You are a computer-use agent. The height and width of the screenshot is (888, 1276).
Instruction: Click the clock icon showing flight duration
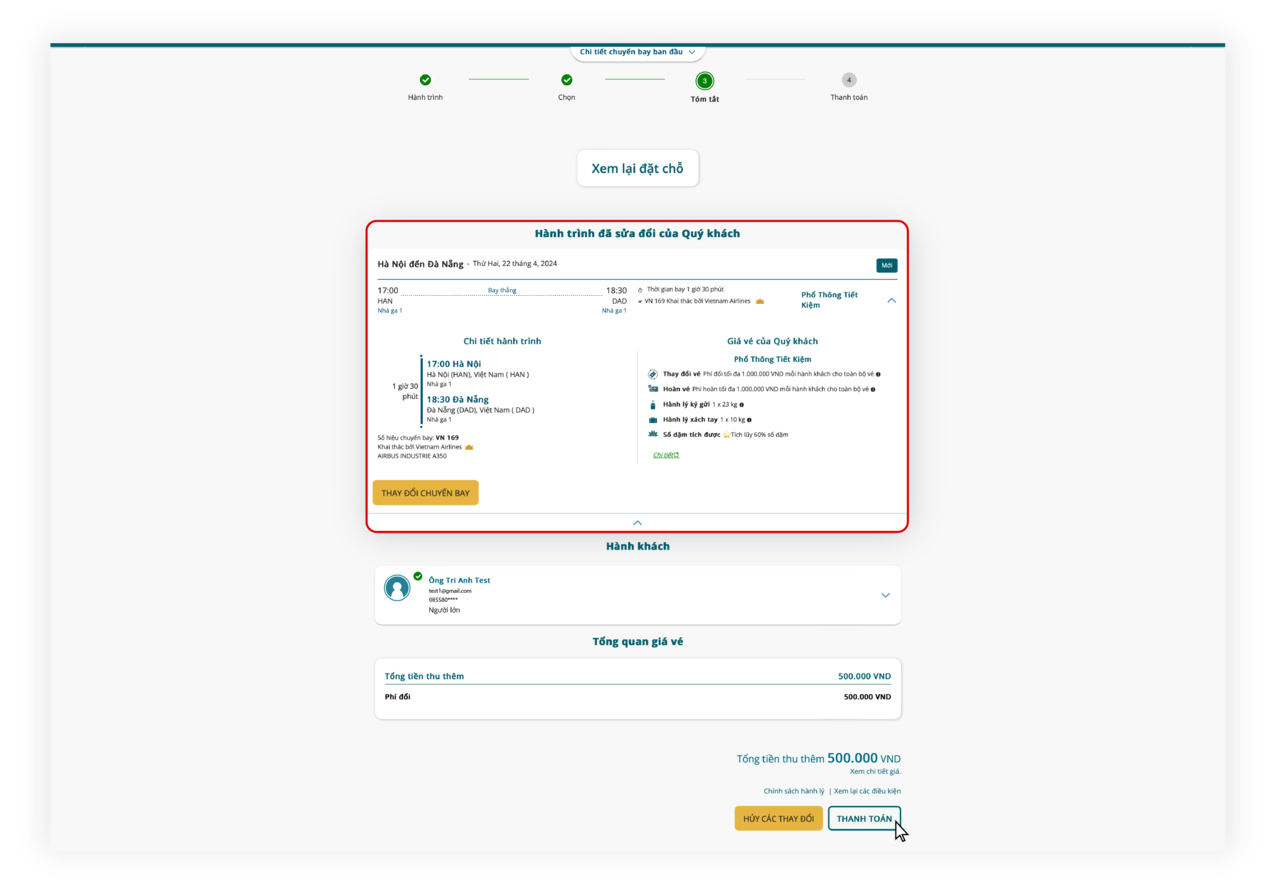[x=639, y=289]
